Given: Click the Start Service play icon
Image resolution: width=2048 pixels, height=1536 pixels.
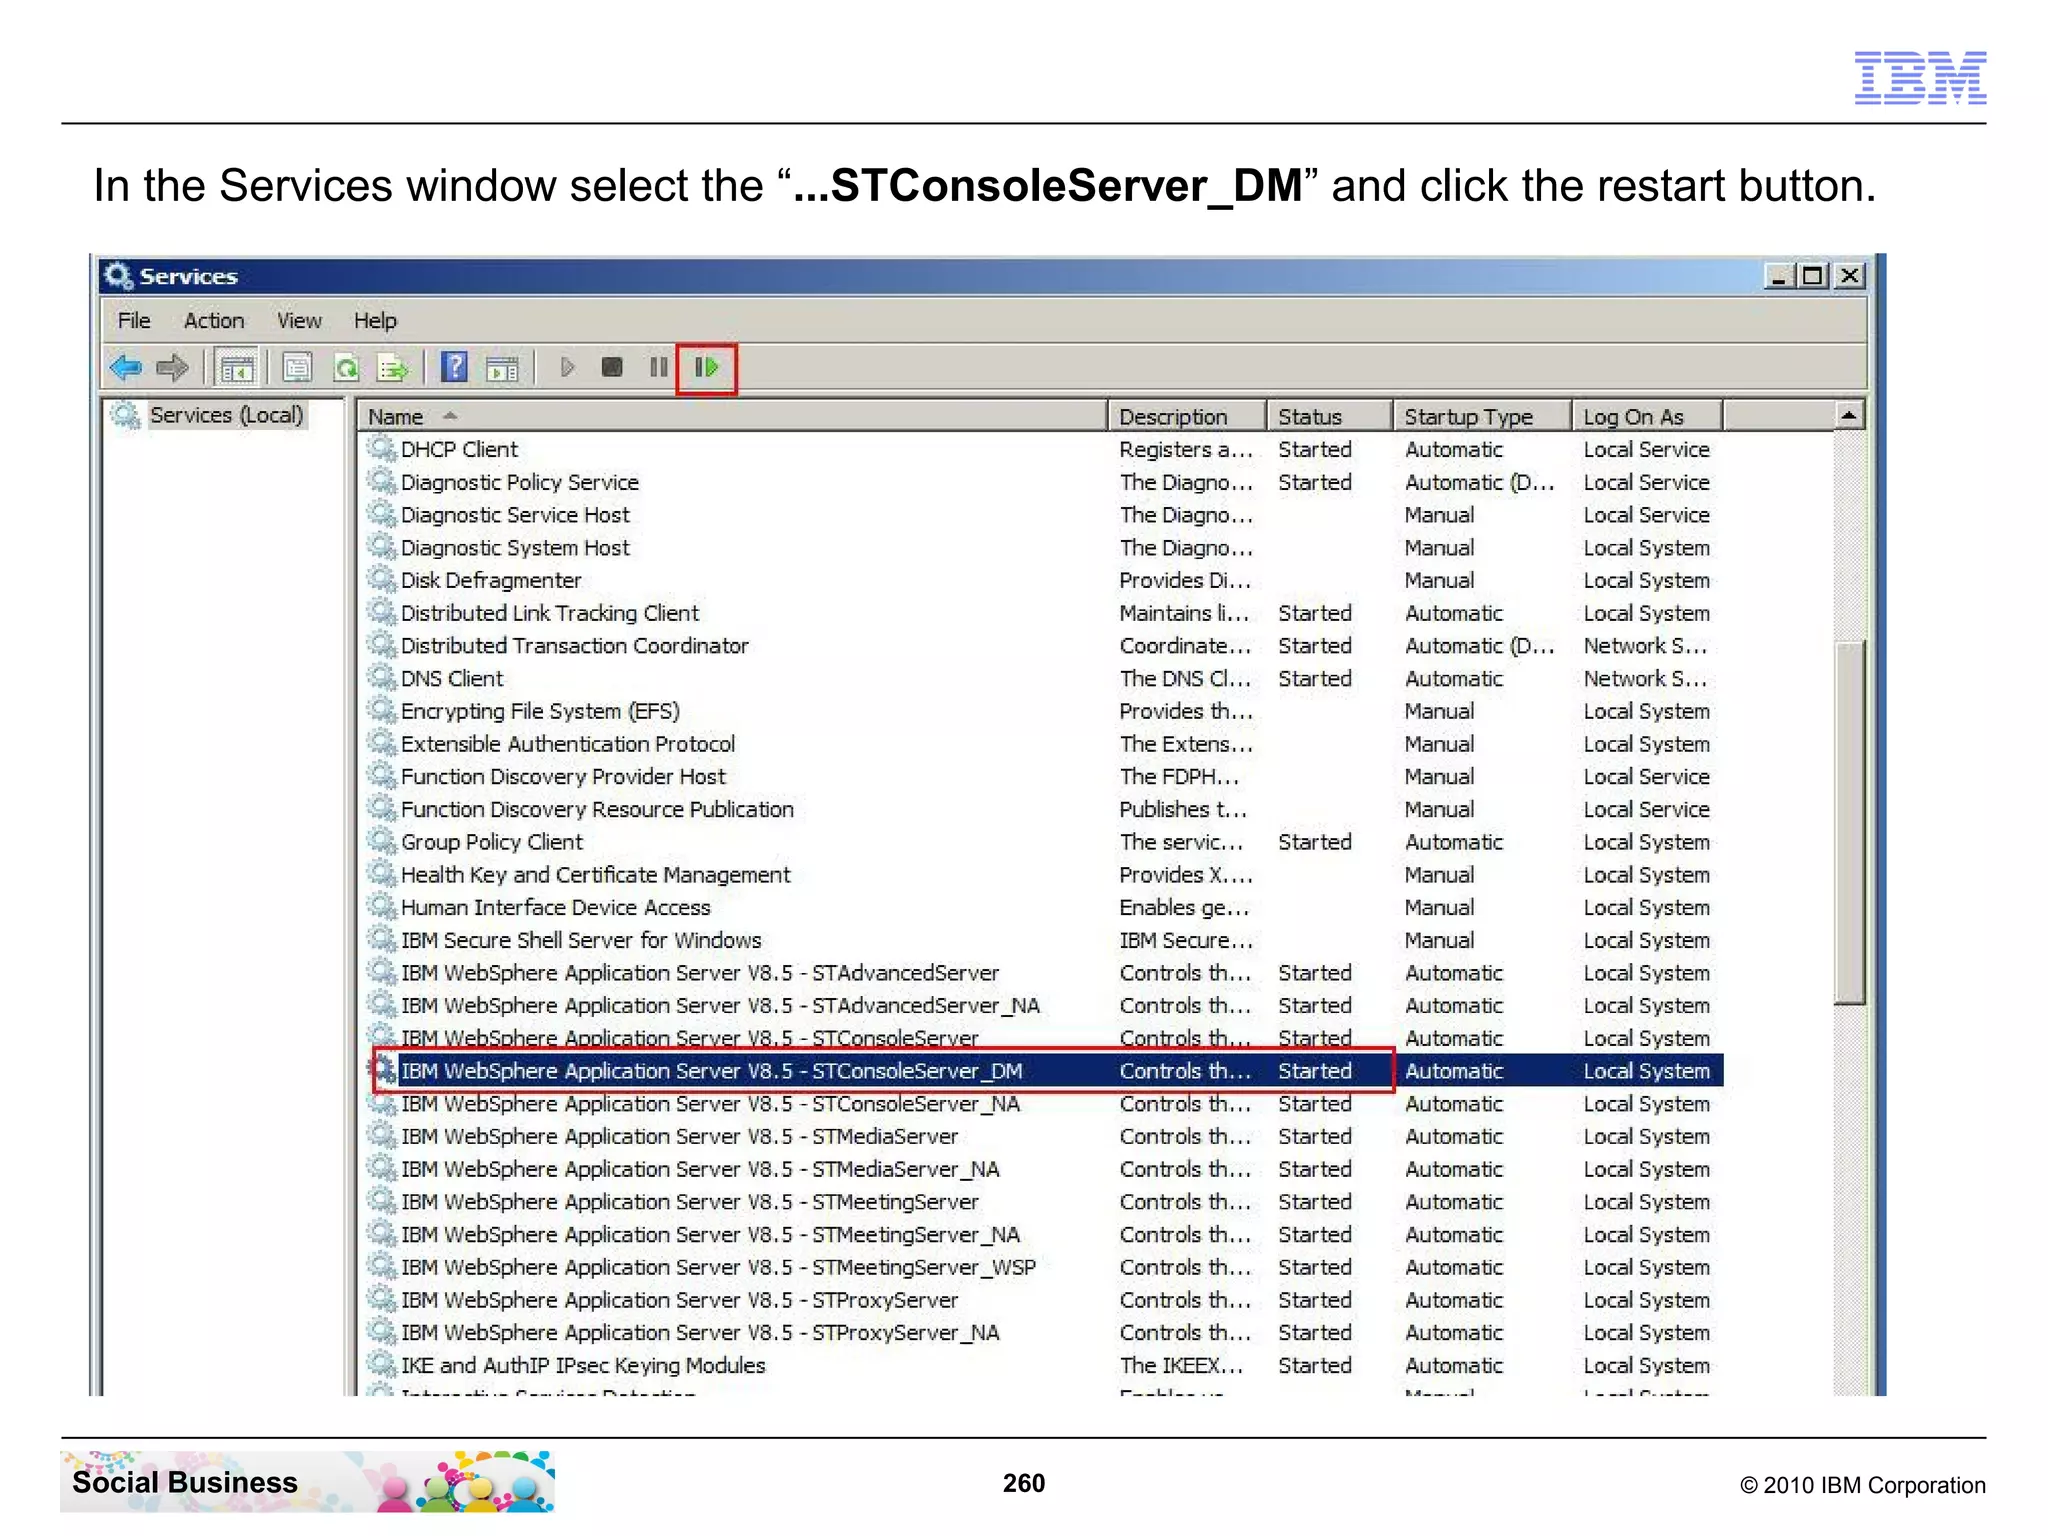Looking at the screenshot, I should coord(567,368).
